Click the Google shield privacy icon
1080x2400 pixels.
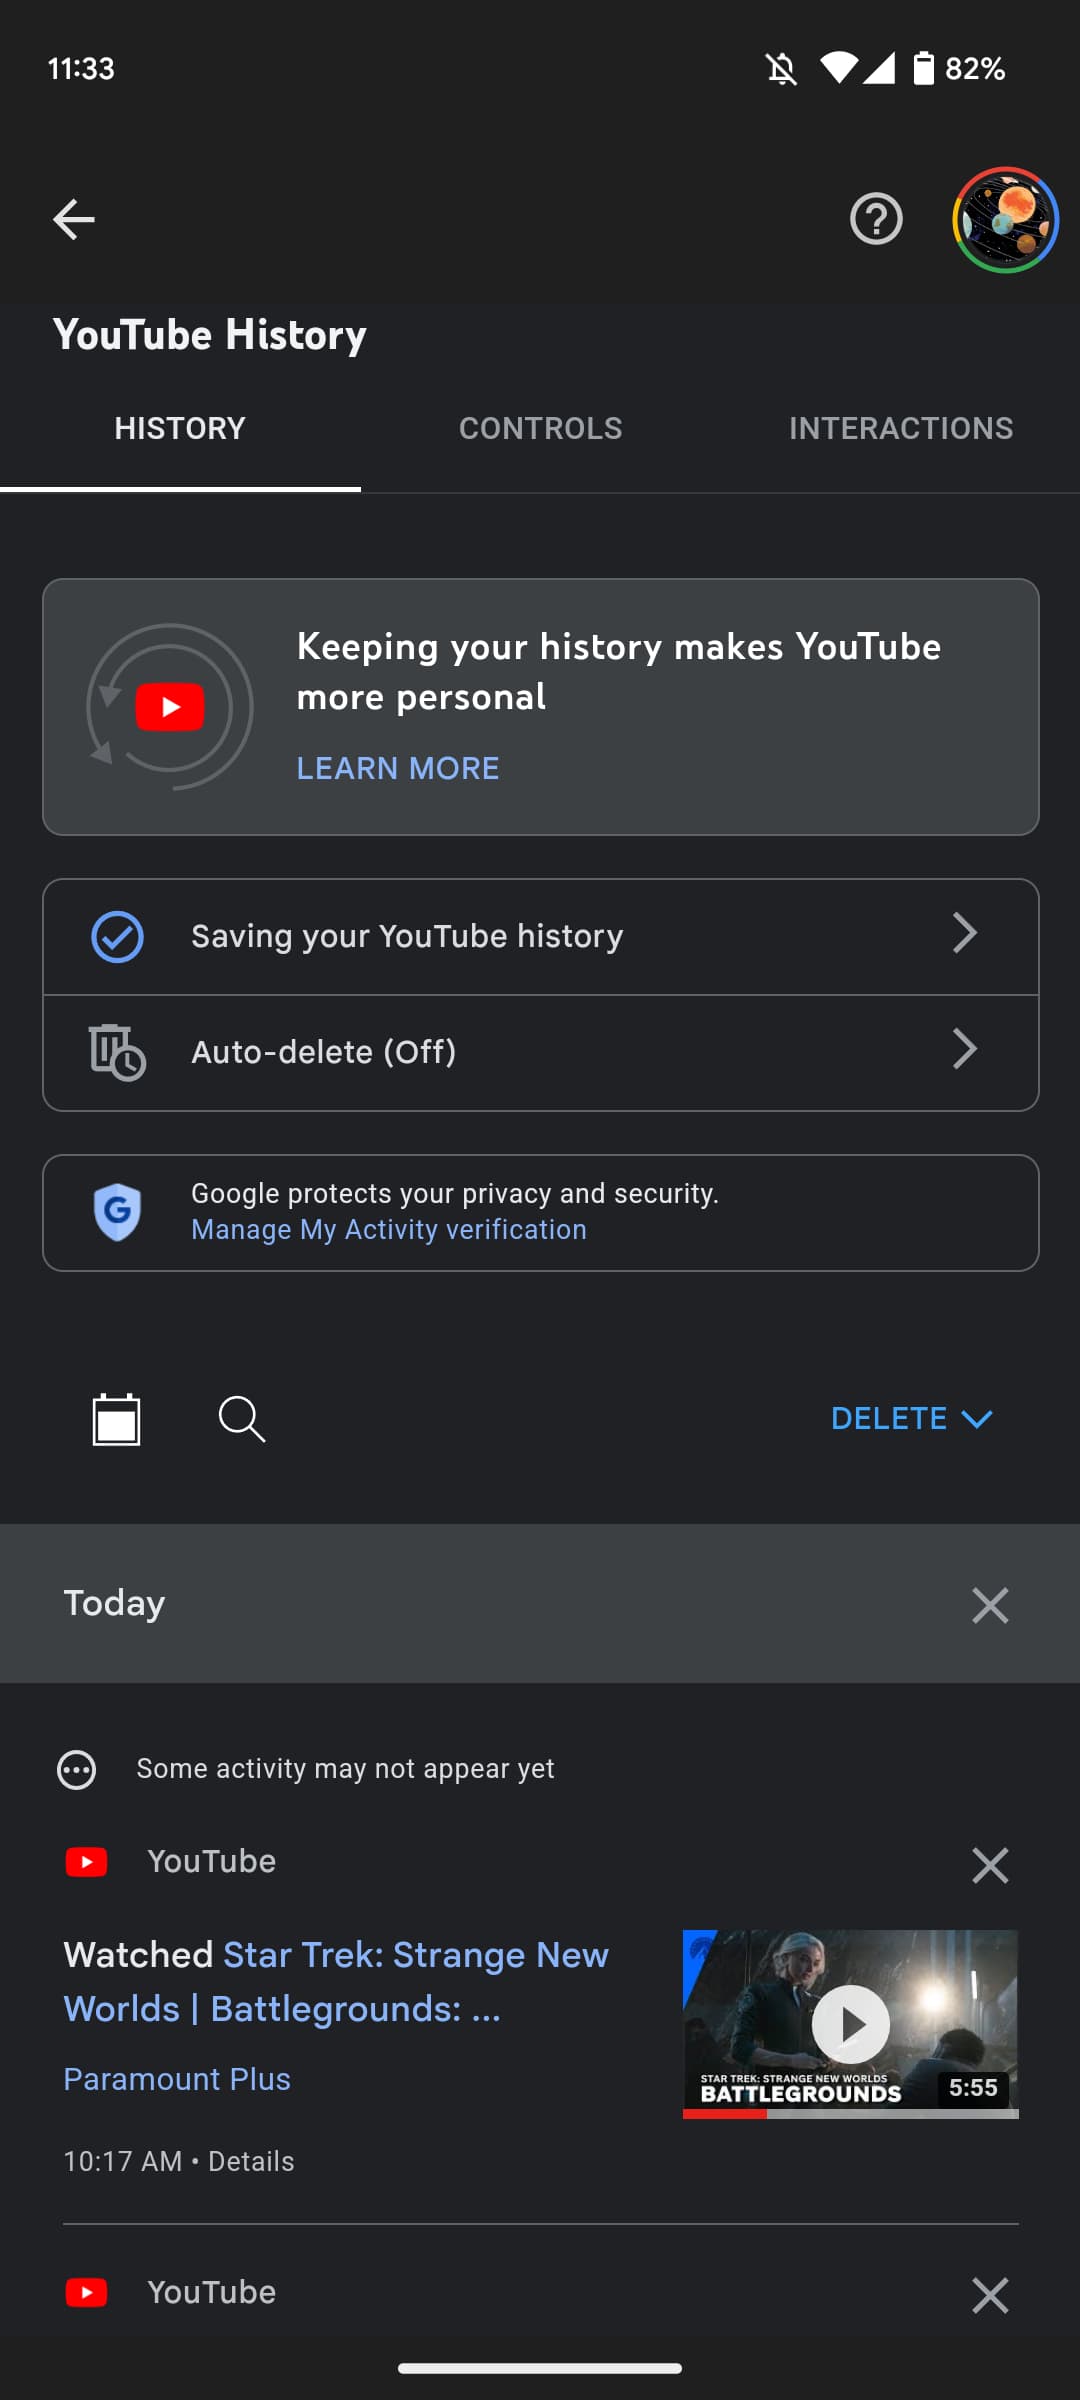click(117, 1212)
